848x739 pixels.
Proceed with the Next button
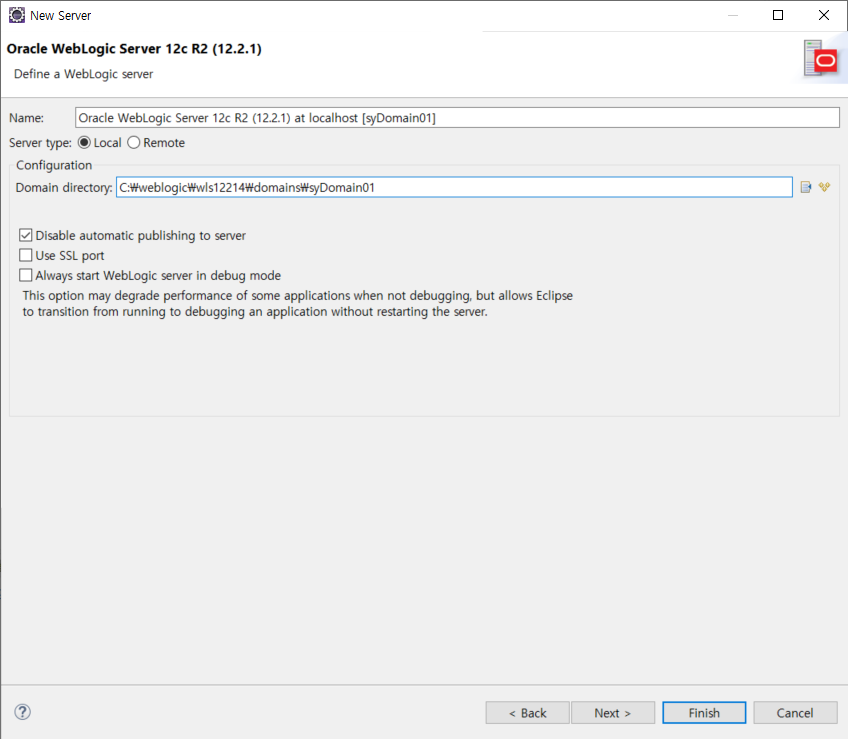click(613, 713)
